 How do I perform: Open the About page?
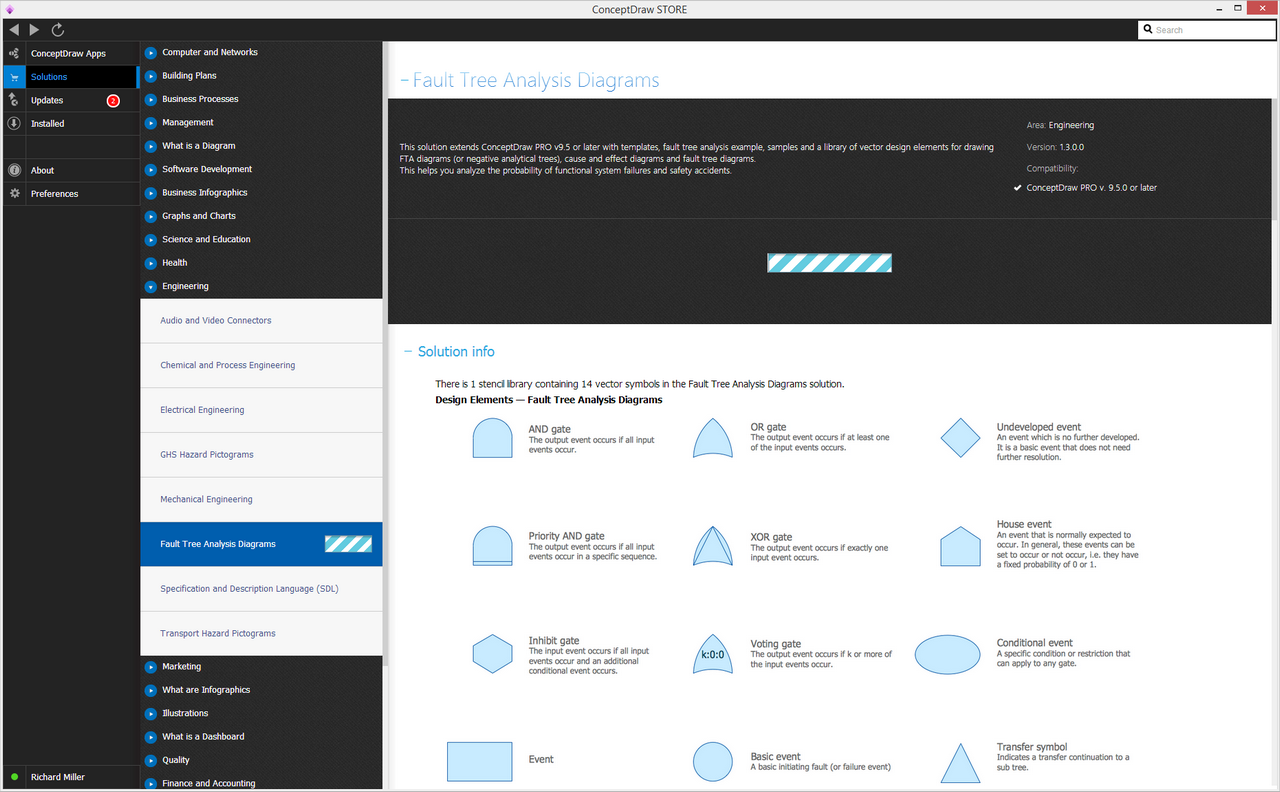point(70,170)
